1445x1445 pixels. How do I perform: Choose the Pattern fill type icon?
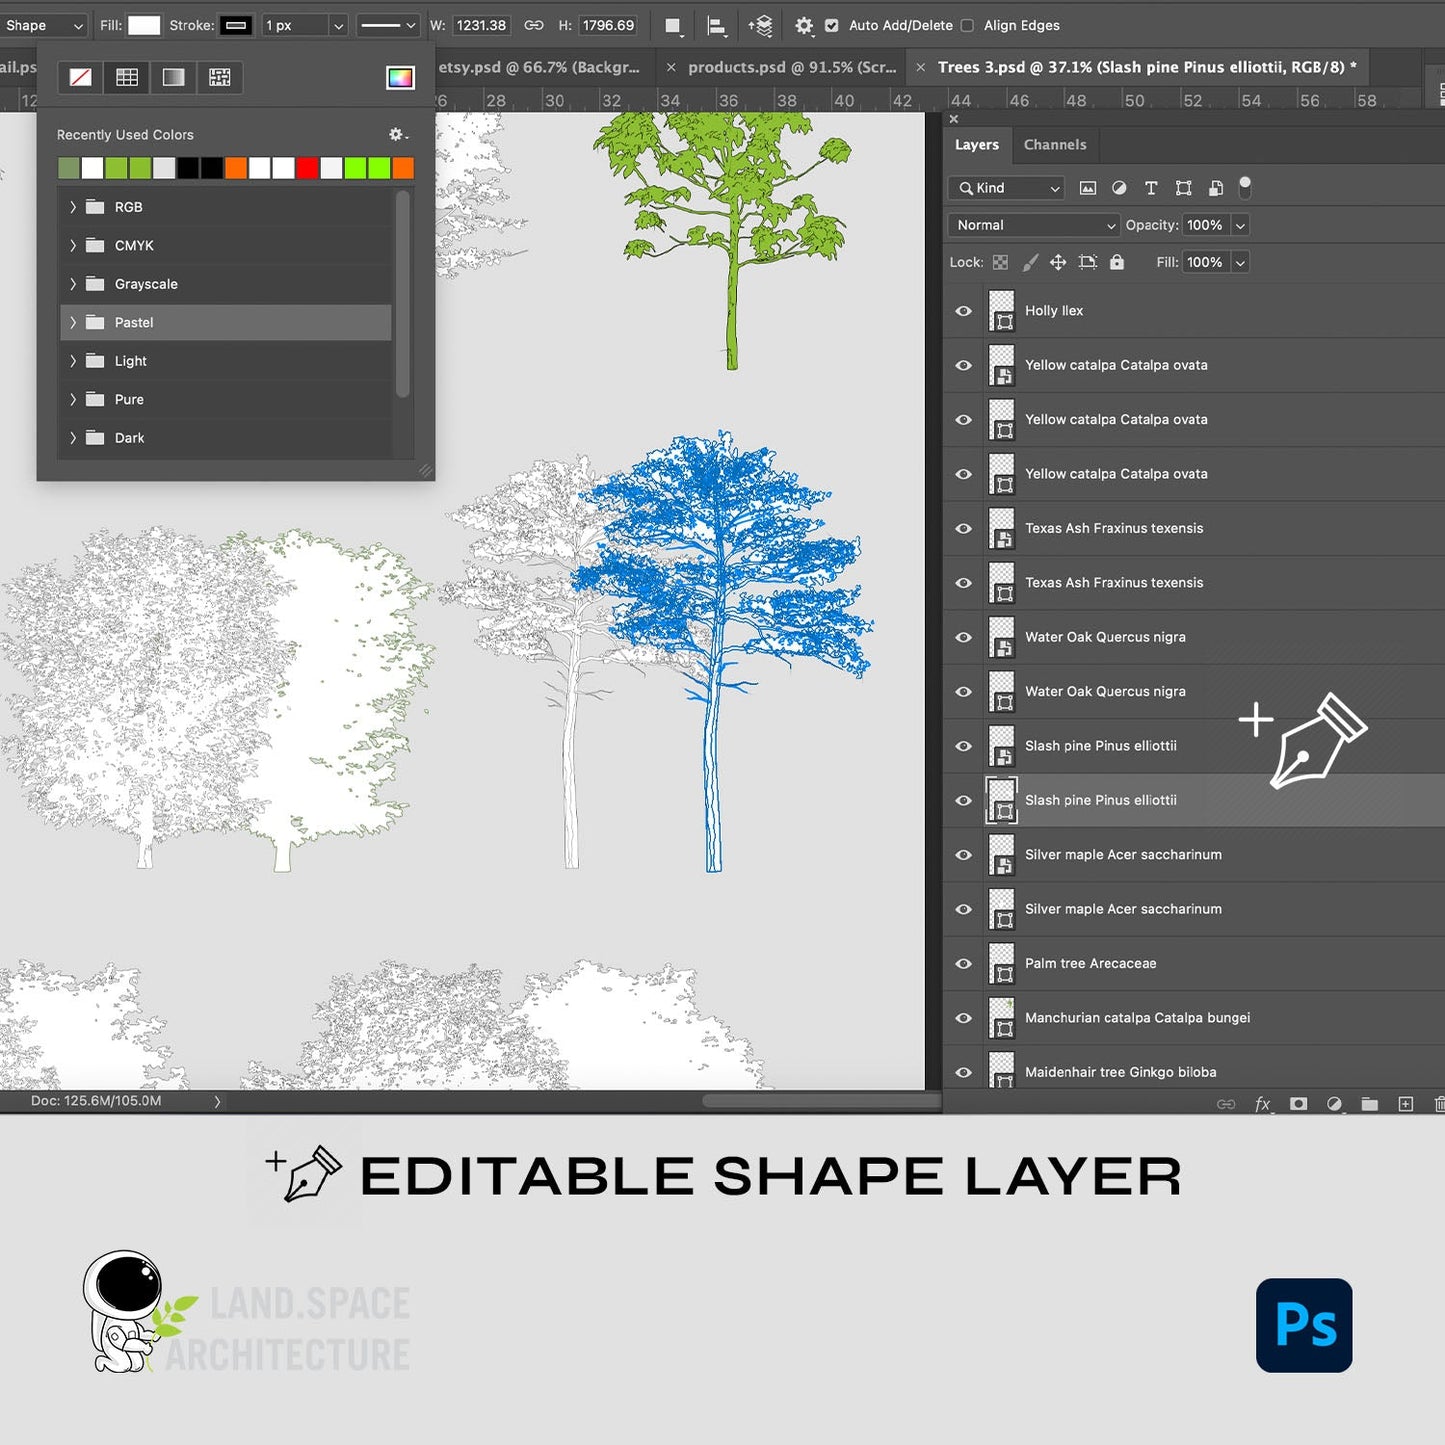click(x=220, y=77)
